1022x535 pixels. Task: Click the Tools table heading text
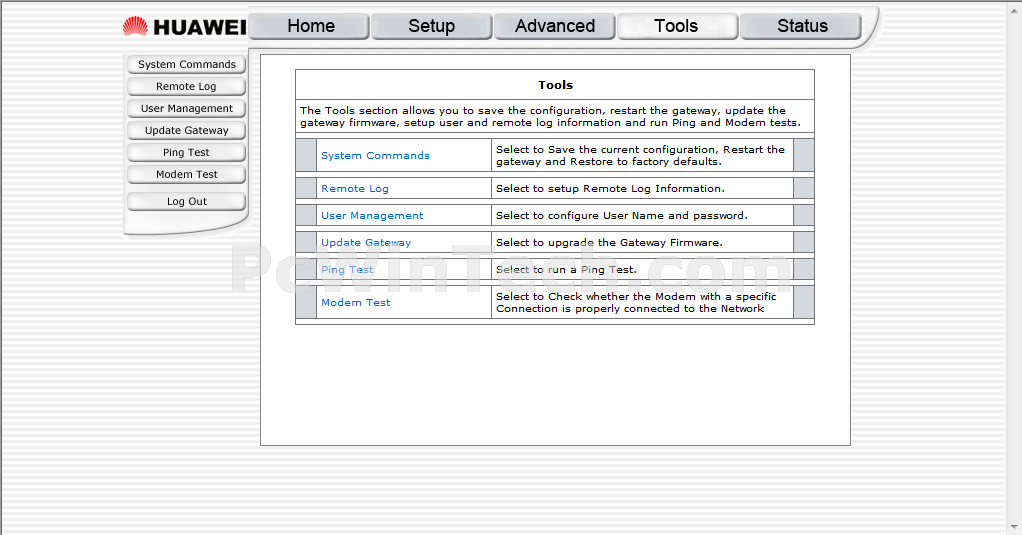pos(555,85)
